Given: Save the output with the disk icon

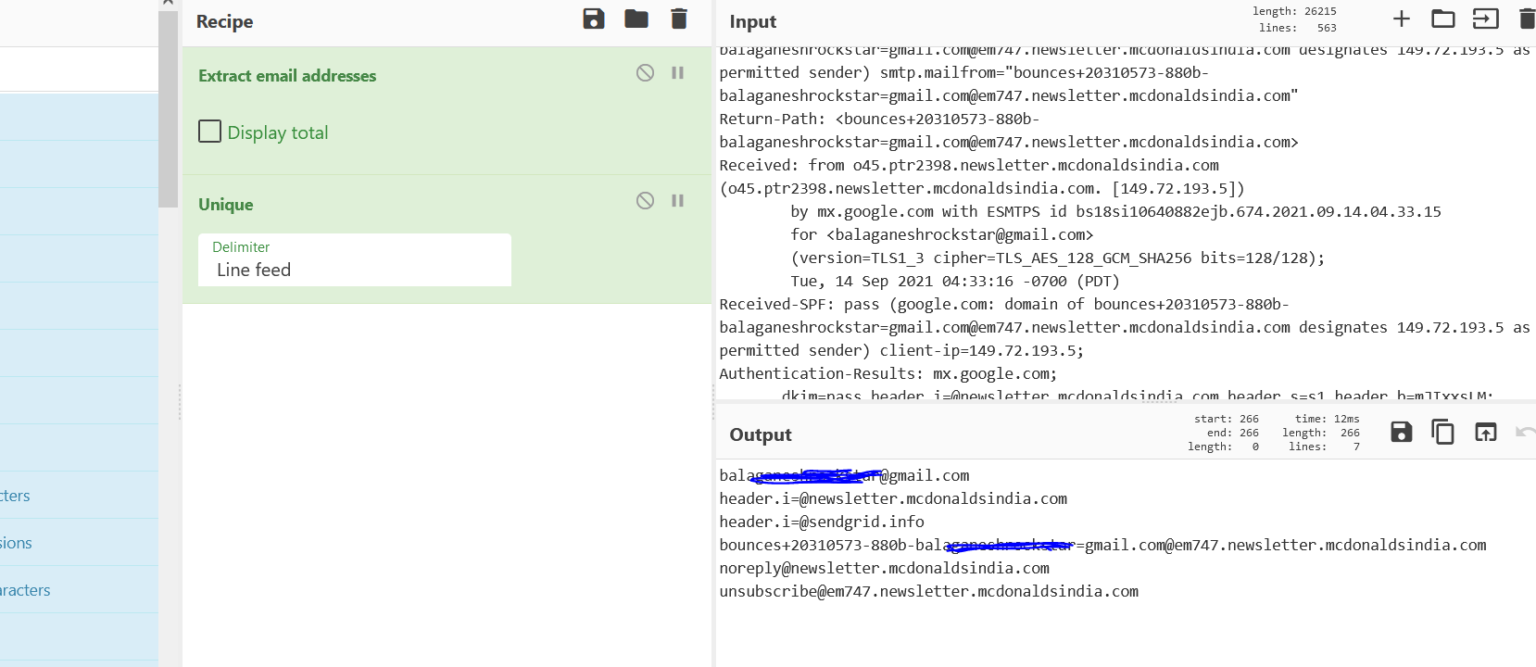Looking at the screenshot, I should tap(1401, 432).
